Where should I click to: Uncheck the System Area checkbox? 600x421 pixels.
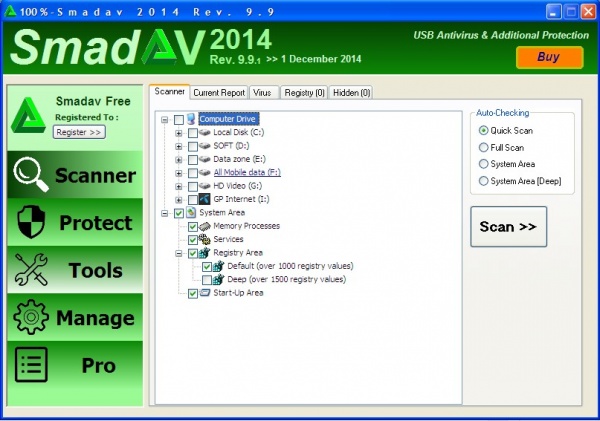tap(179, 213)
